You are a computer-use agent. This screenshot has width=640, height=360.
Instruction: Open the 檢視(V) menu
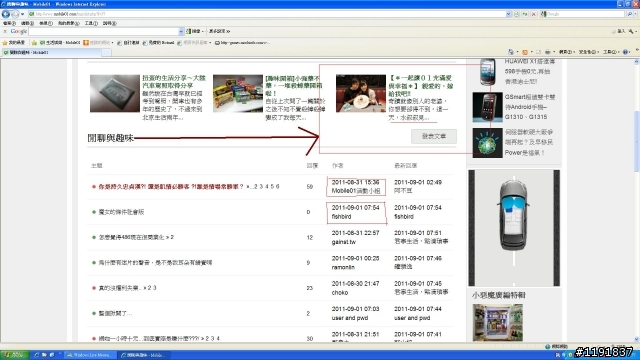click(x=45, y=23)
